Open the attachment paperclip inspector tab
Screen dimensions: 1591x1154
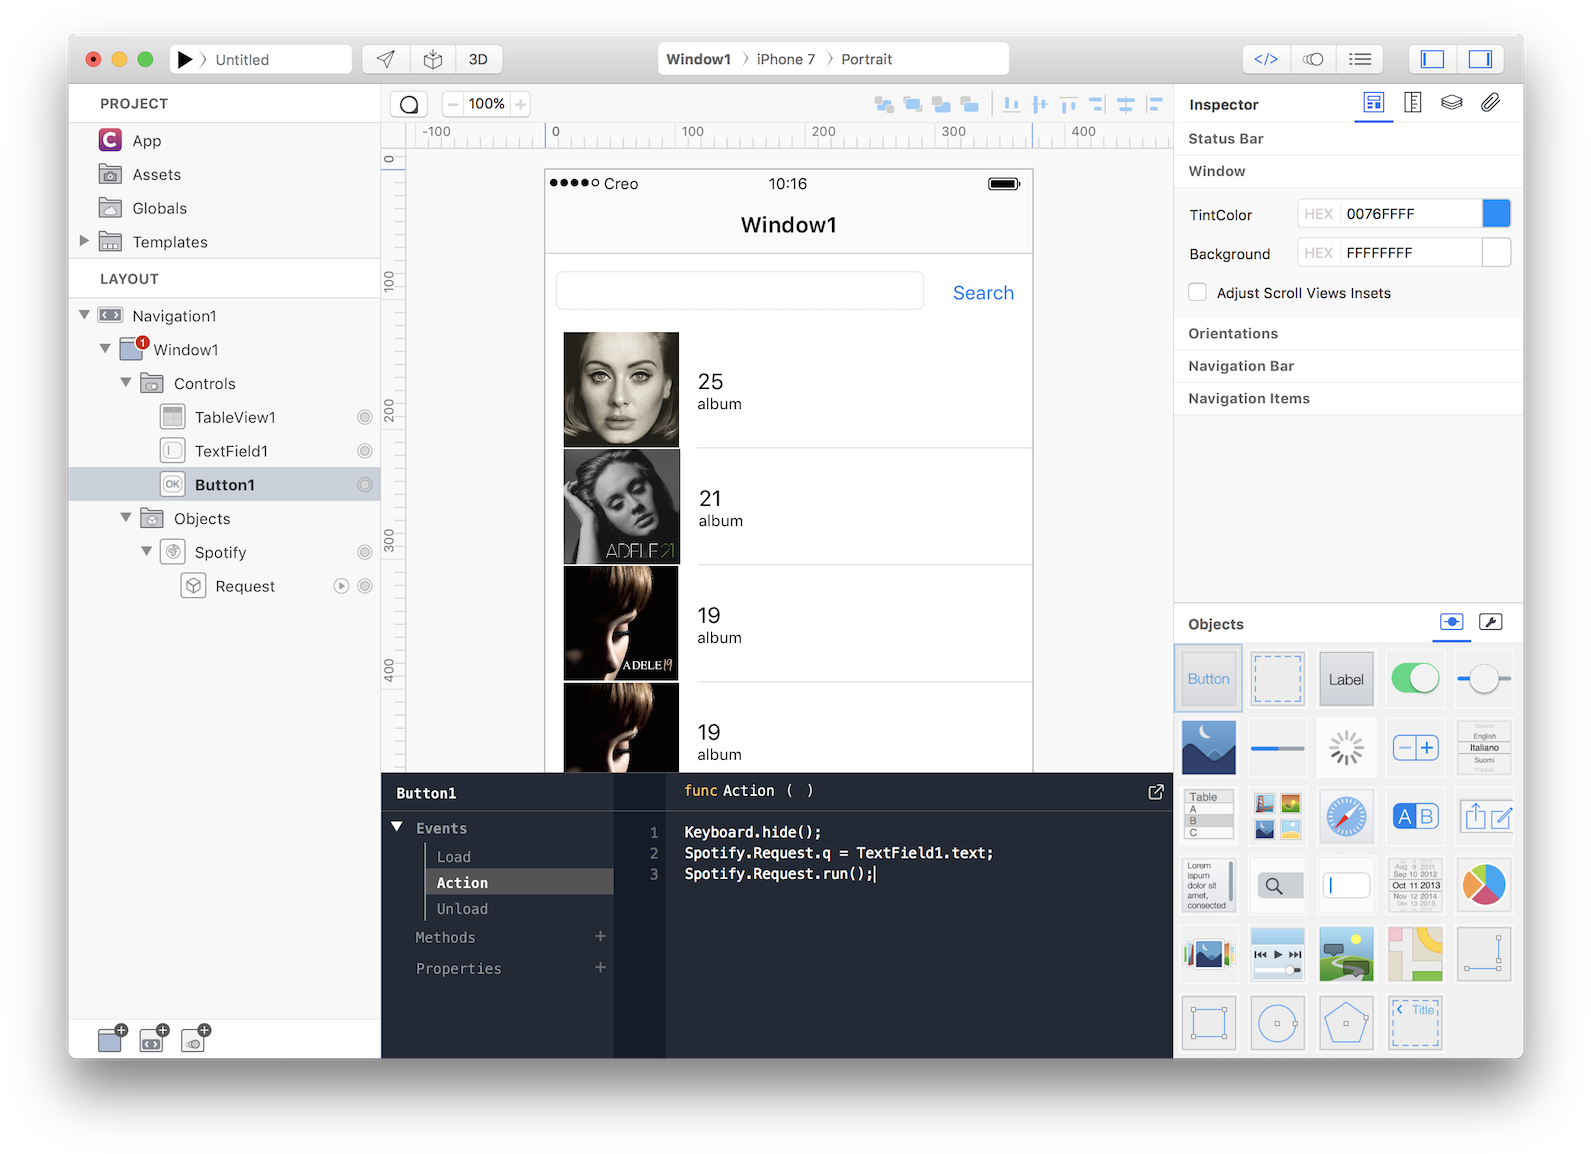click(x=1490, y=103)
